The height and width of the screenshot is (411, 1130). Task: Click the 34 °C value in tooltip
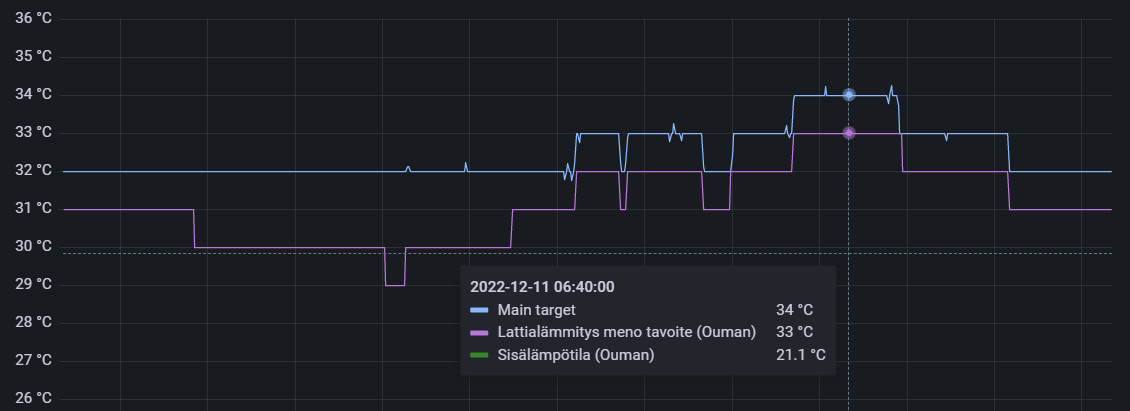pos(794,310)
